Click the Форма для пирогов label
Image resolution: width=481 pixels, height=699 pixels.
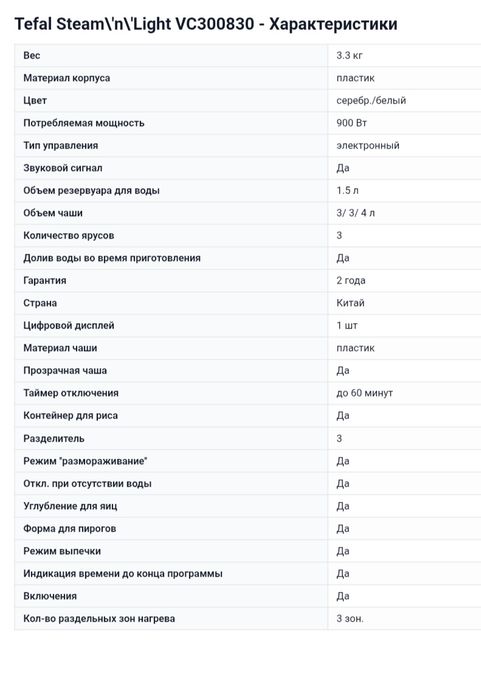tap(70, 529)
